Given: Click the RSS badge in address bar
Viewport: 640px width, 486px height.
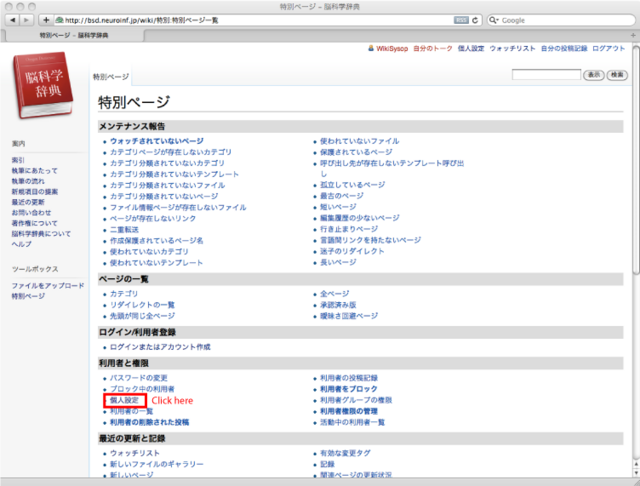Looking at the screenshot, I should (x=459, y=20).
